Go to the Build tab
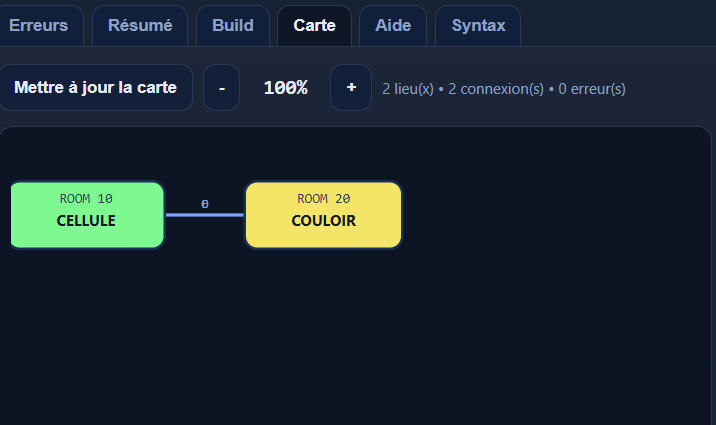The height and width of the screenshot is (425, 716). tap(233, 26)
